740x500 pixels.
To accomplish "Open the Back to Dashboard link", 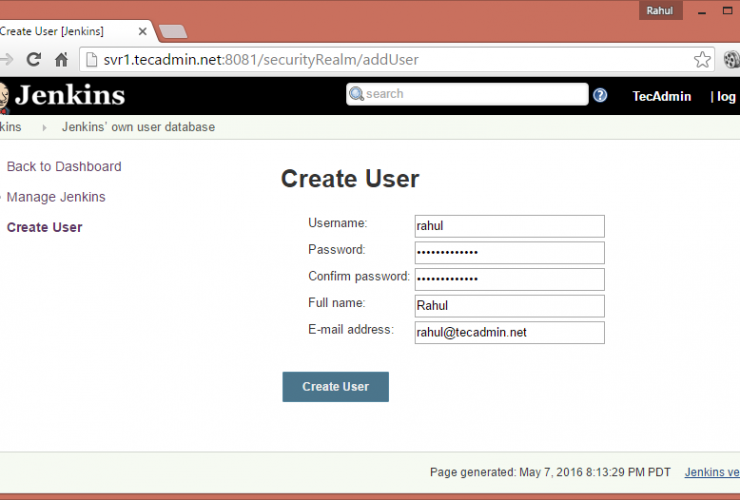I will [x=64, y=167].
